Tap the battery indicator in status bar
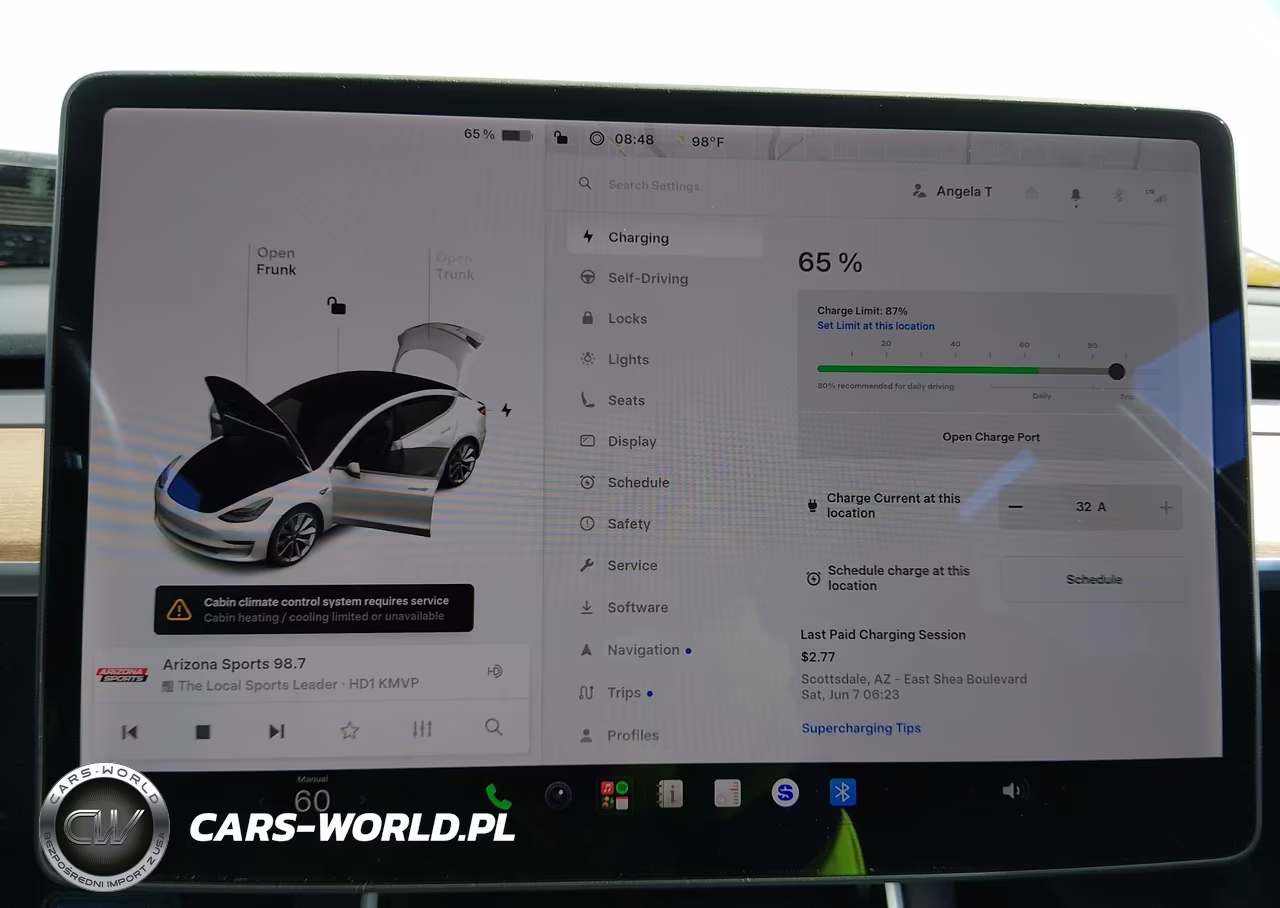 click(x=517, y=135)
